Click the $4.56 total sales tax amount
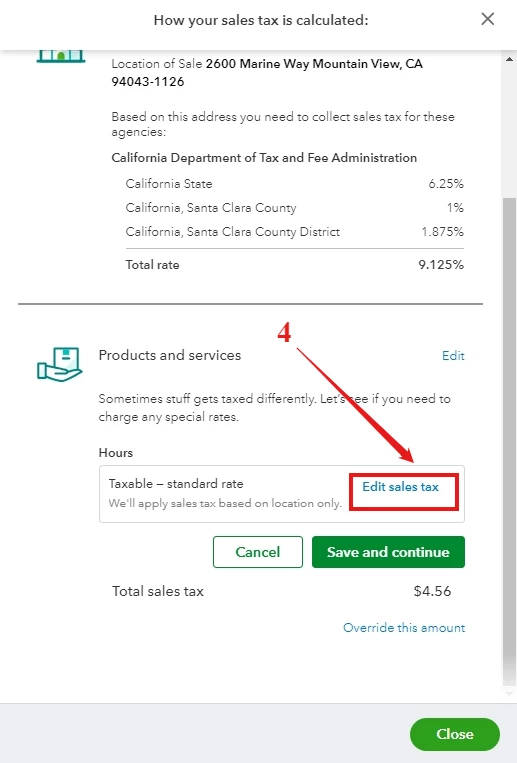 pyautogui.click(x=432, y=591)
